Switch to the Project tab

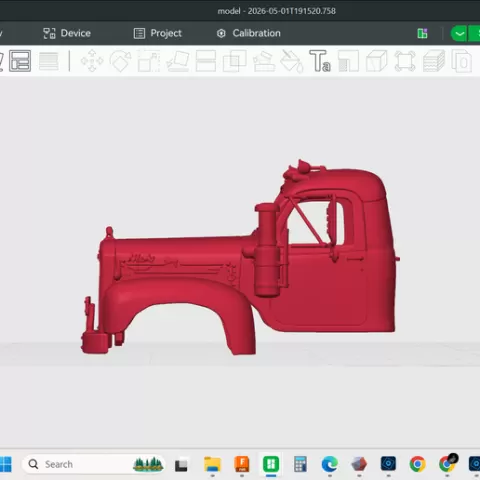[x=158, y=33]
